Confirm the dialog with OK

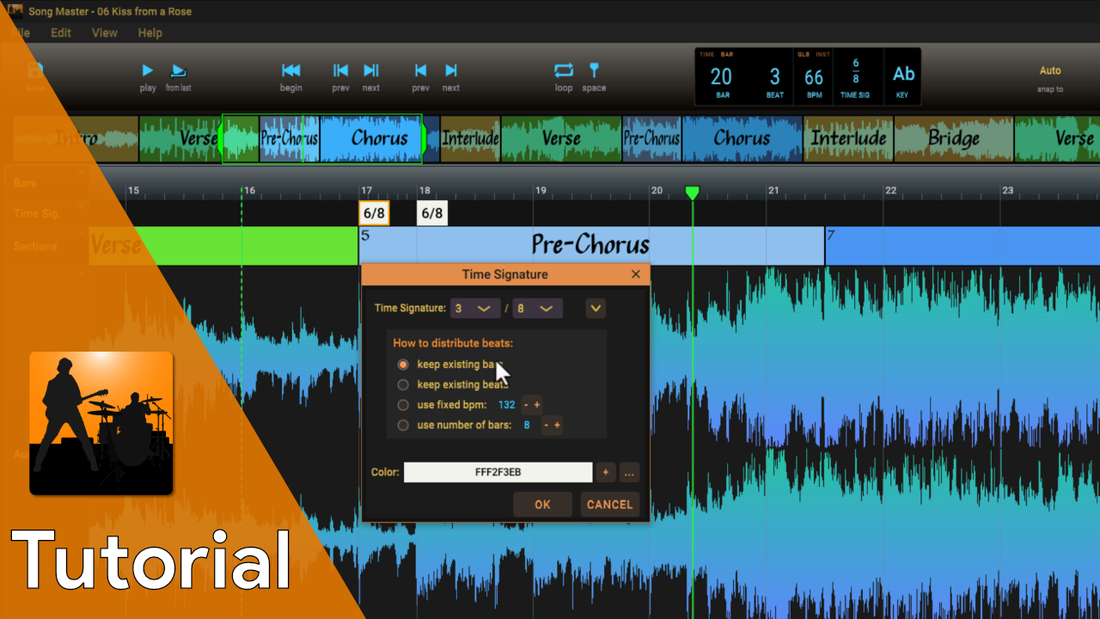pyautogui.click(x=542, y=504)
